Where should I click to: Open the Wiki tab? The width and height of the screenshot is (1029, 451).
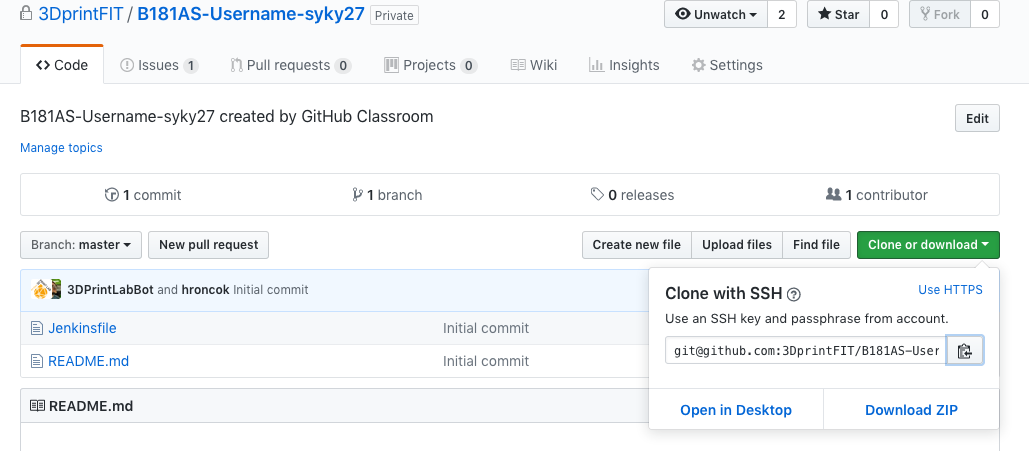pyautogui.click(x=534, y=65)
